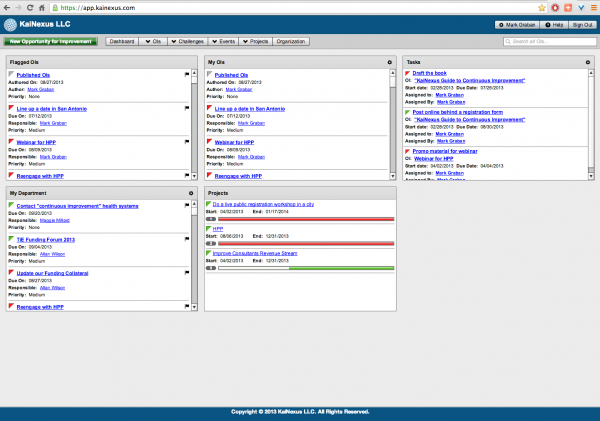Toggle flag on Update our Funding Collateral
This screenshot has width=600, height=421.
pos(187,273)
